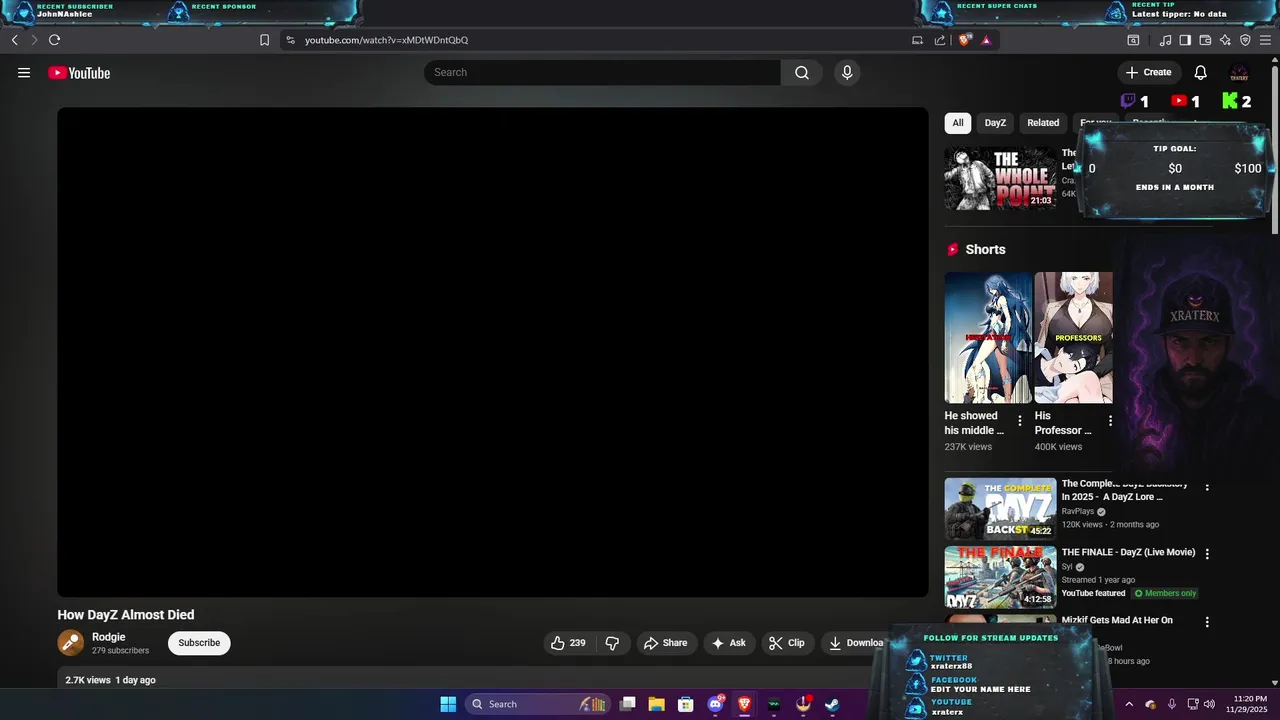This screenshot has width=1280, height=720.
Task: Click the video title How DayZ Almost Died
Action: point(126,615)
